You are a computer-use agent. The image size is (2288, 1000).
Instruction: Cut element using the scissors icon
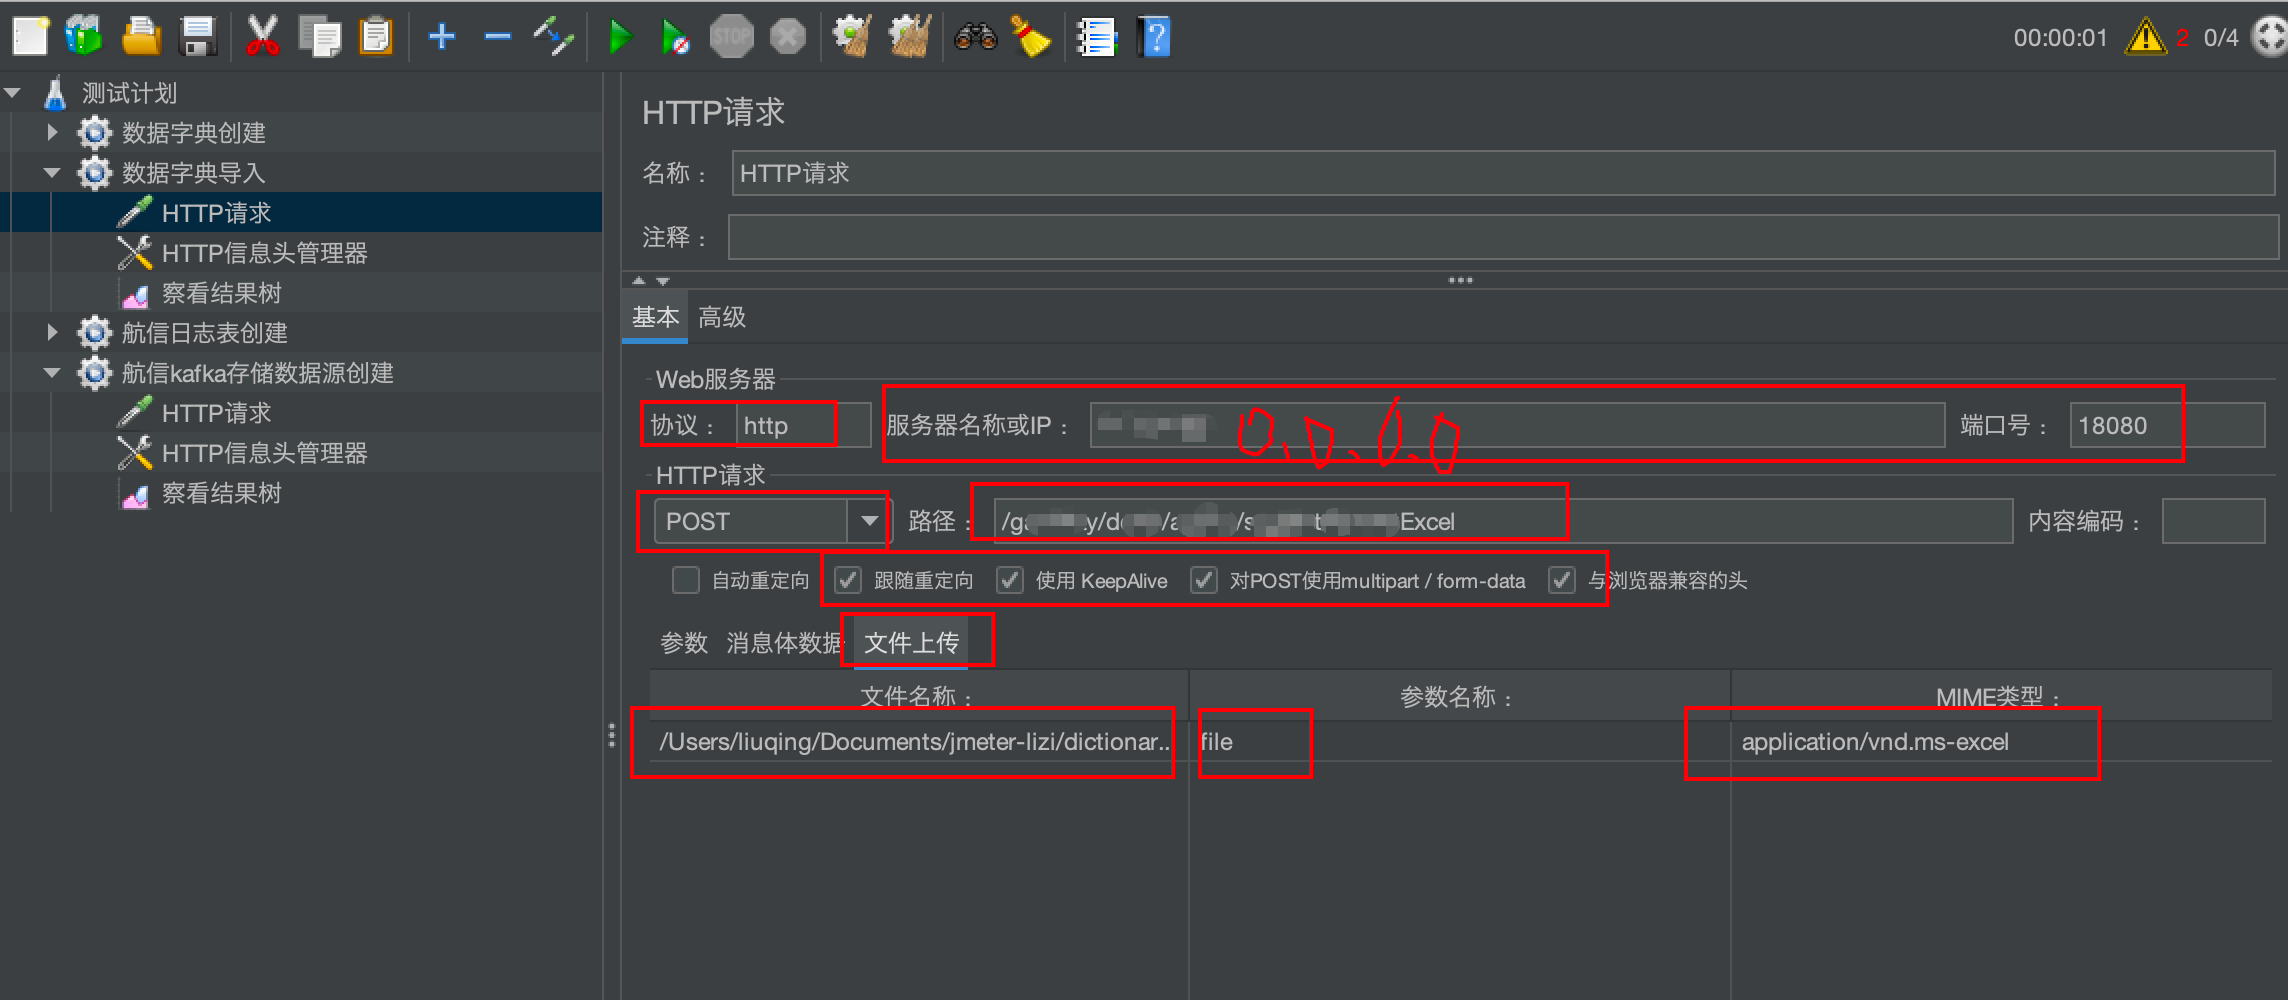point(262,36)
